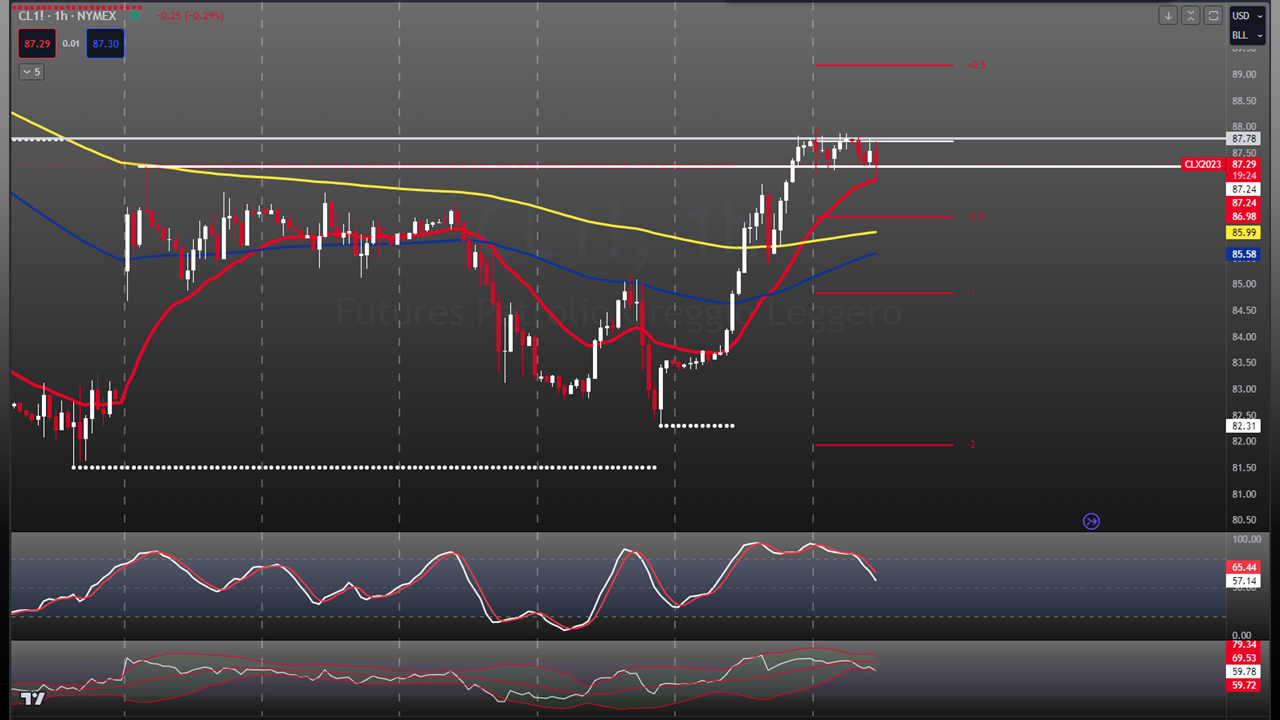Click the 89.00 price axis tick

[1244, 75]
